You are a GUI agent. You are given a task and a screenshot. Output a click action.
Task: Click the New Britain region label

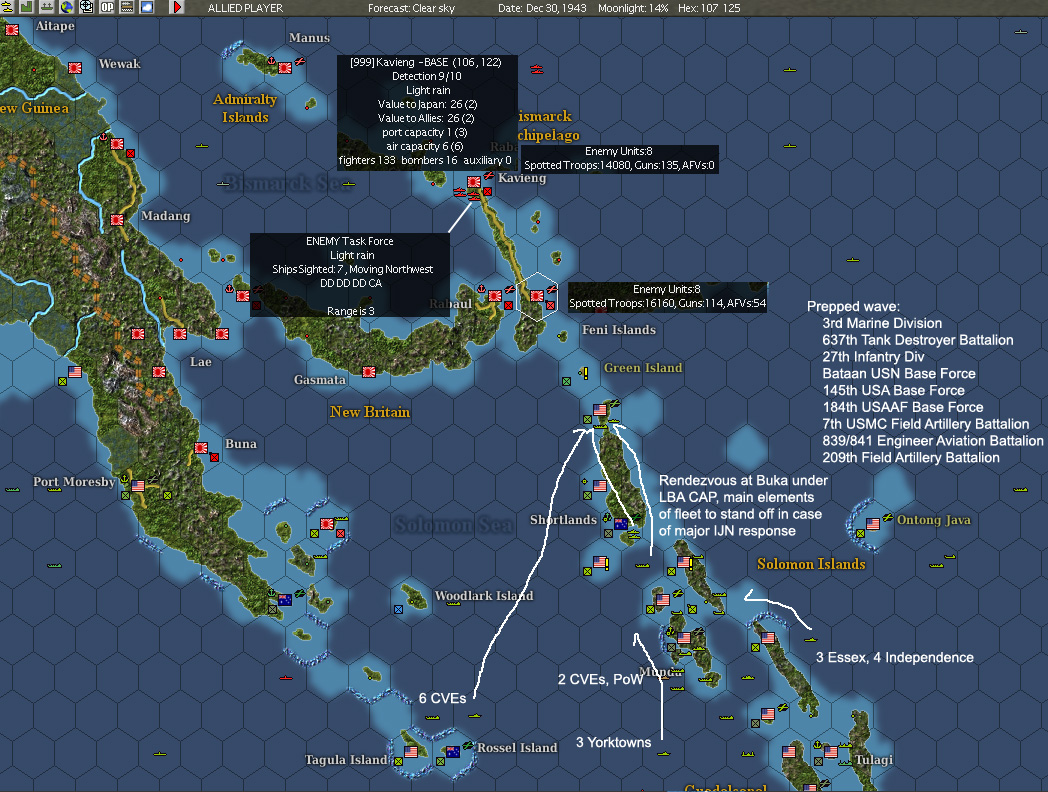(x=370, y=412)
